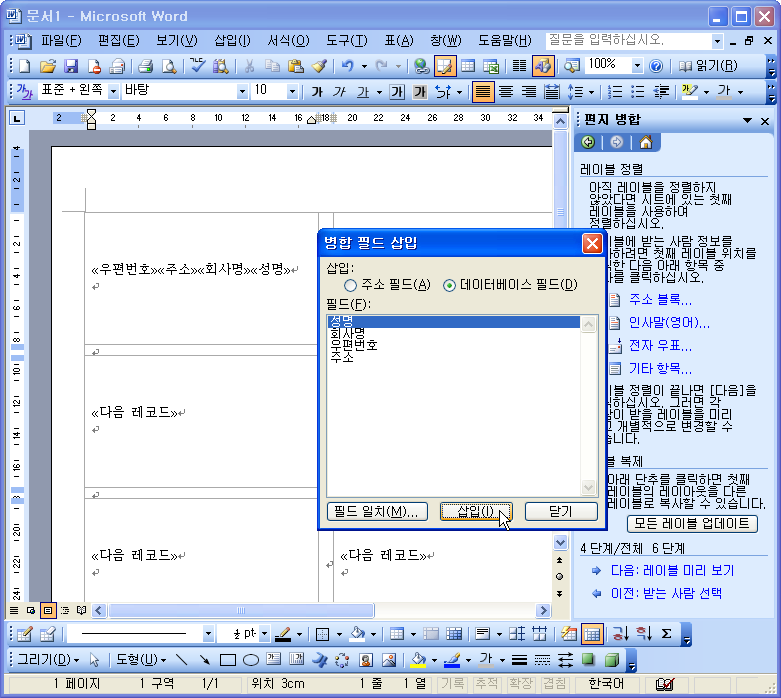Click the horizontal scrollbar thumb
The width and height of the screenshot is (781, 698).
[x=241, y=610]
